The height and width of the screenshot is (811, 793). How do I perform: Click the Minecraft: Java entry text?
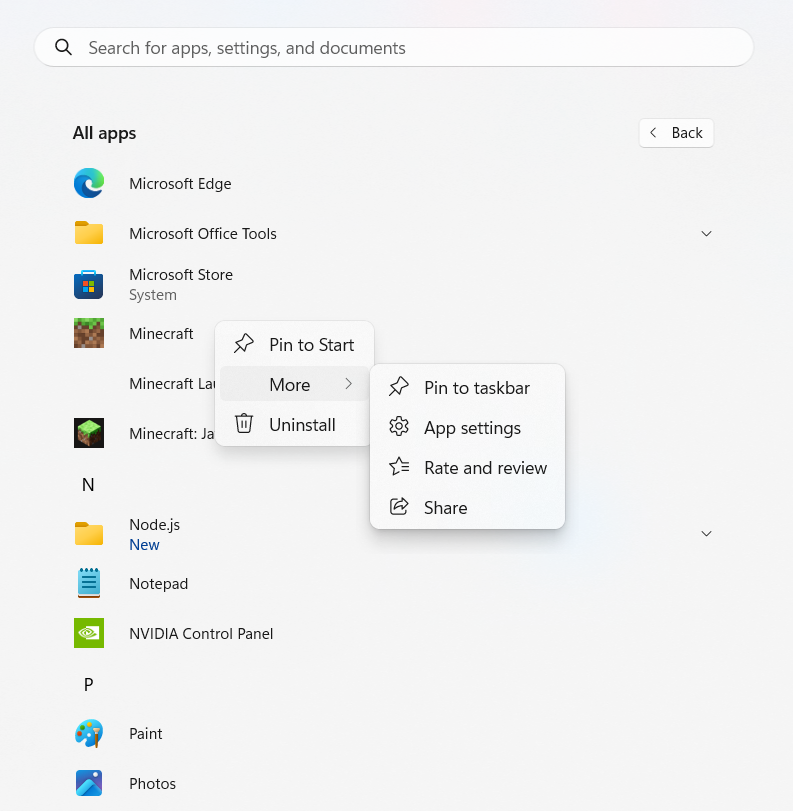point(172,433)
